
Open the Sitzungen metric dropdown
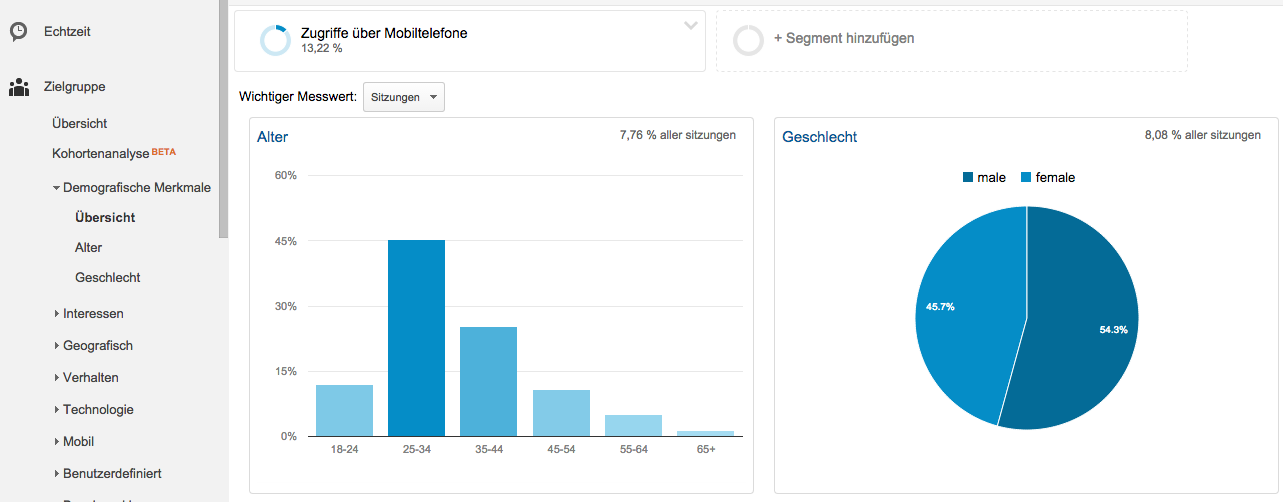click(404, 97)
